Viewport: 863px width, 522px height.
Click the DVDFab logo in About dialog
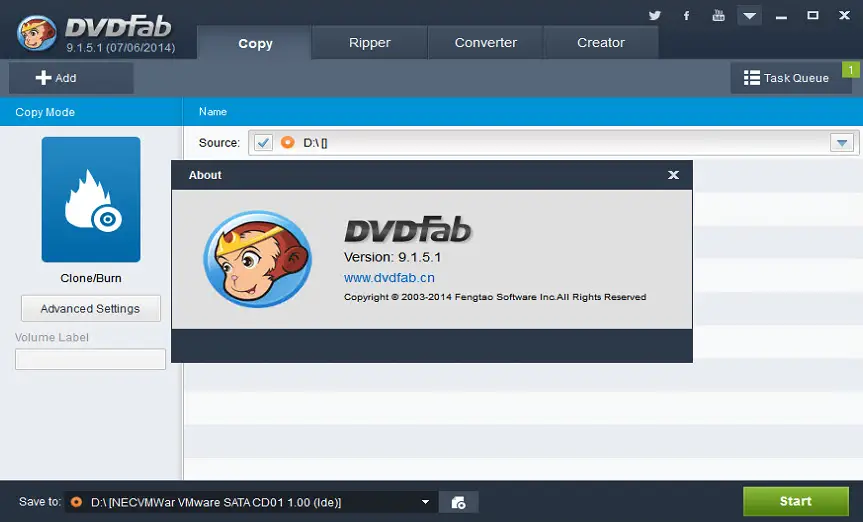coord(408,230)
